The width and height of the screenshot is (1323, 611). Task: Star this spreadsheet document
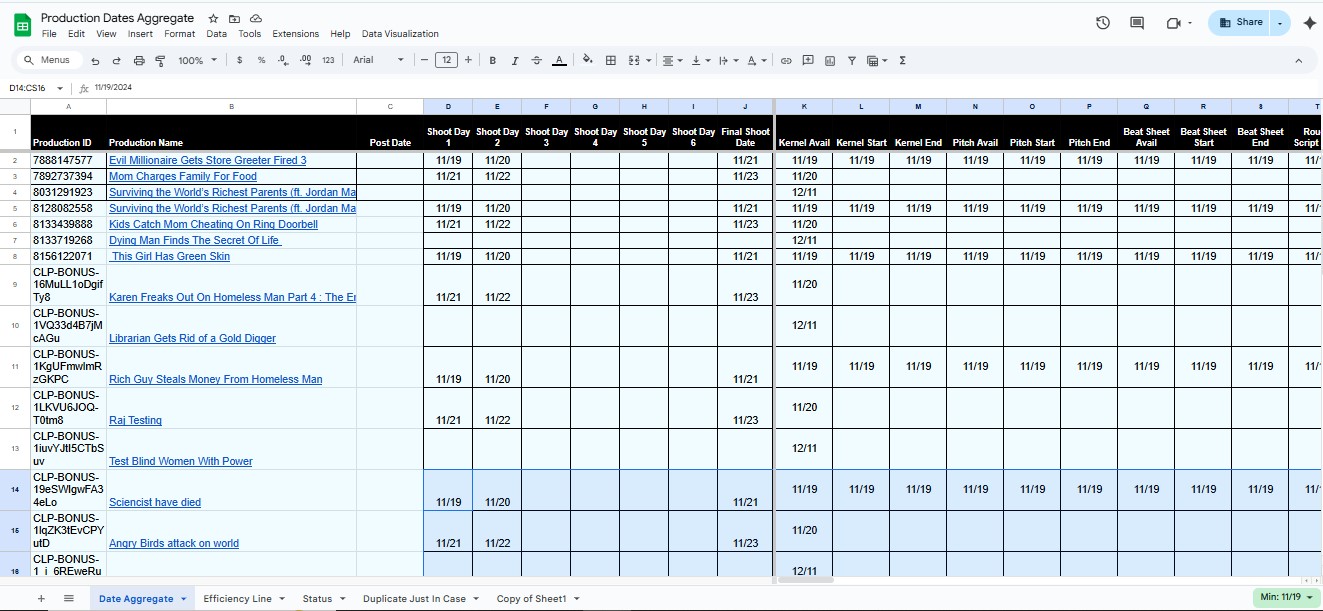coord(213,19)
